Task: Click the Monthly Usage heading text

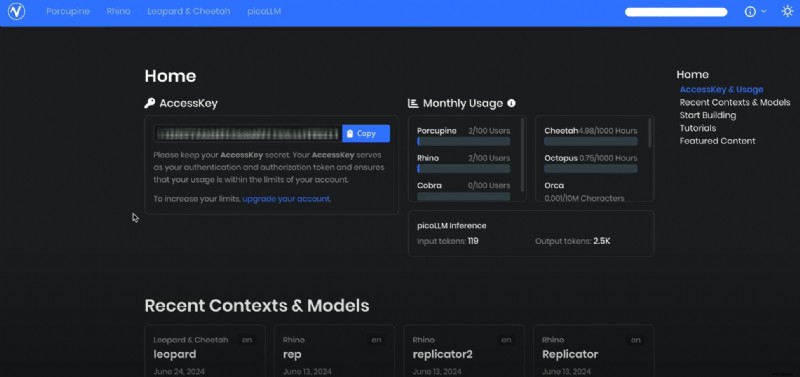Action: point(463,104)
